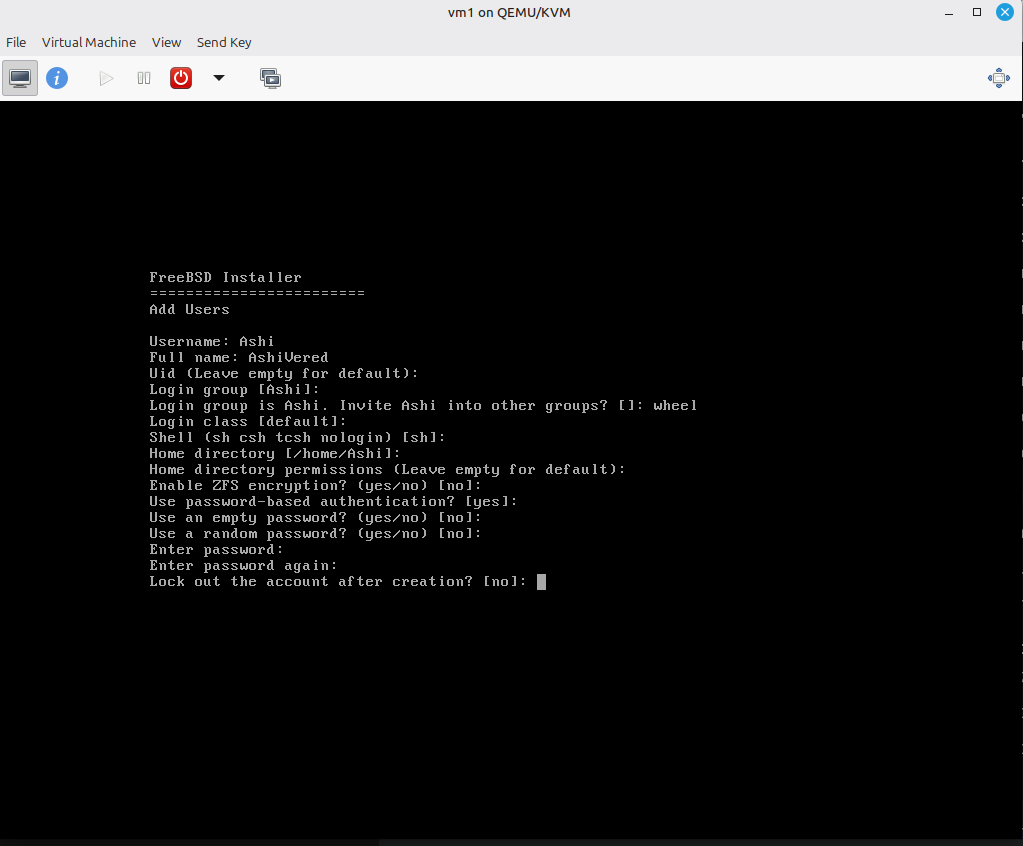Click the 'Username: Ashi' line in the console
1023x846 pixels.
[211, 342]
